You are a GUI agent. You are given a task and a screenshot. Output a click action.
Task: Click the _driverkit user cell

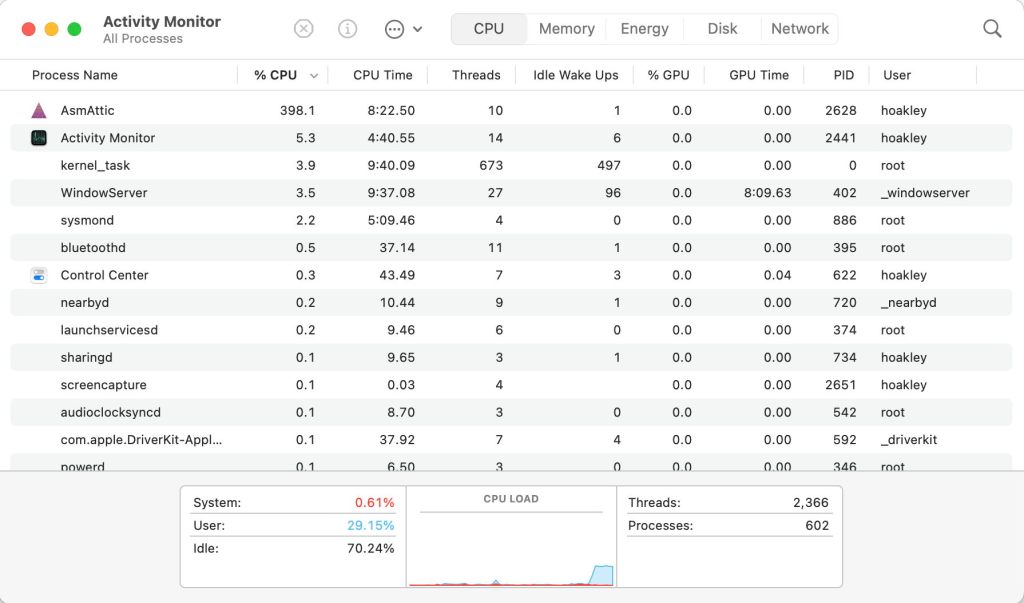pyautogui.click(x=908, y=440)
